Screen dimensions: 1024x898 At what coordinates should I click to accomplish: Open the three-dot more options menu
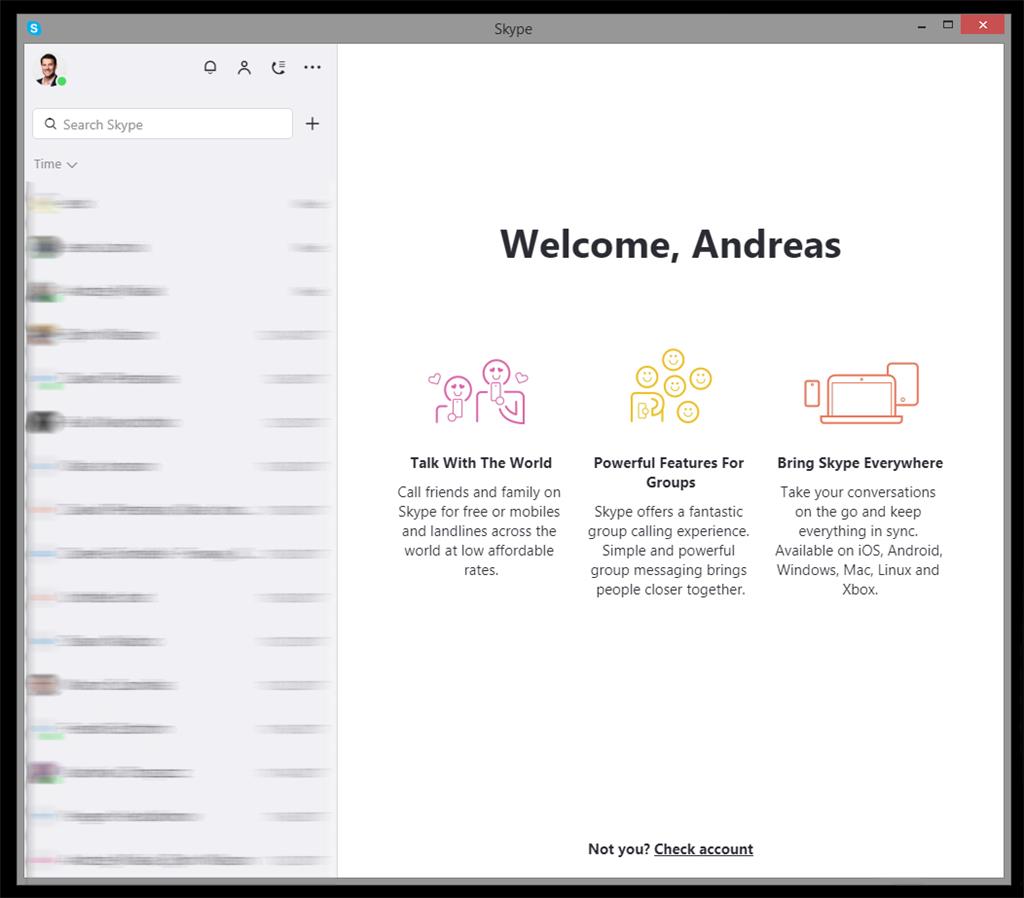(312, 67)
